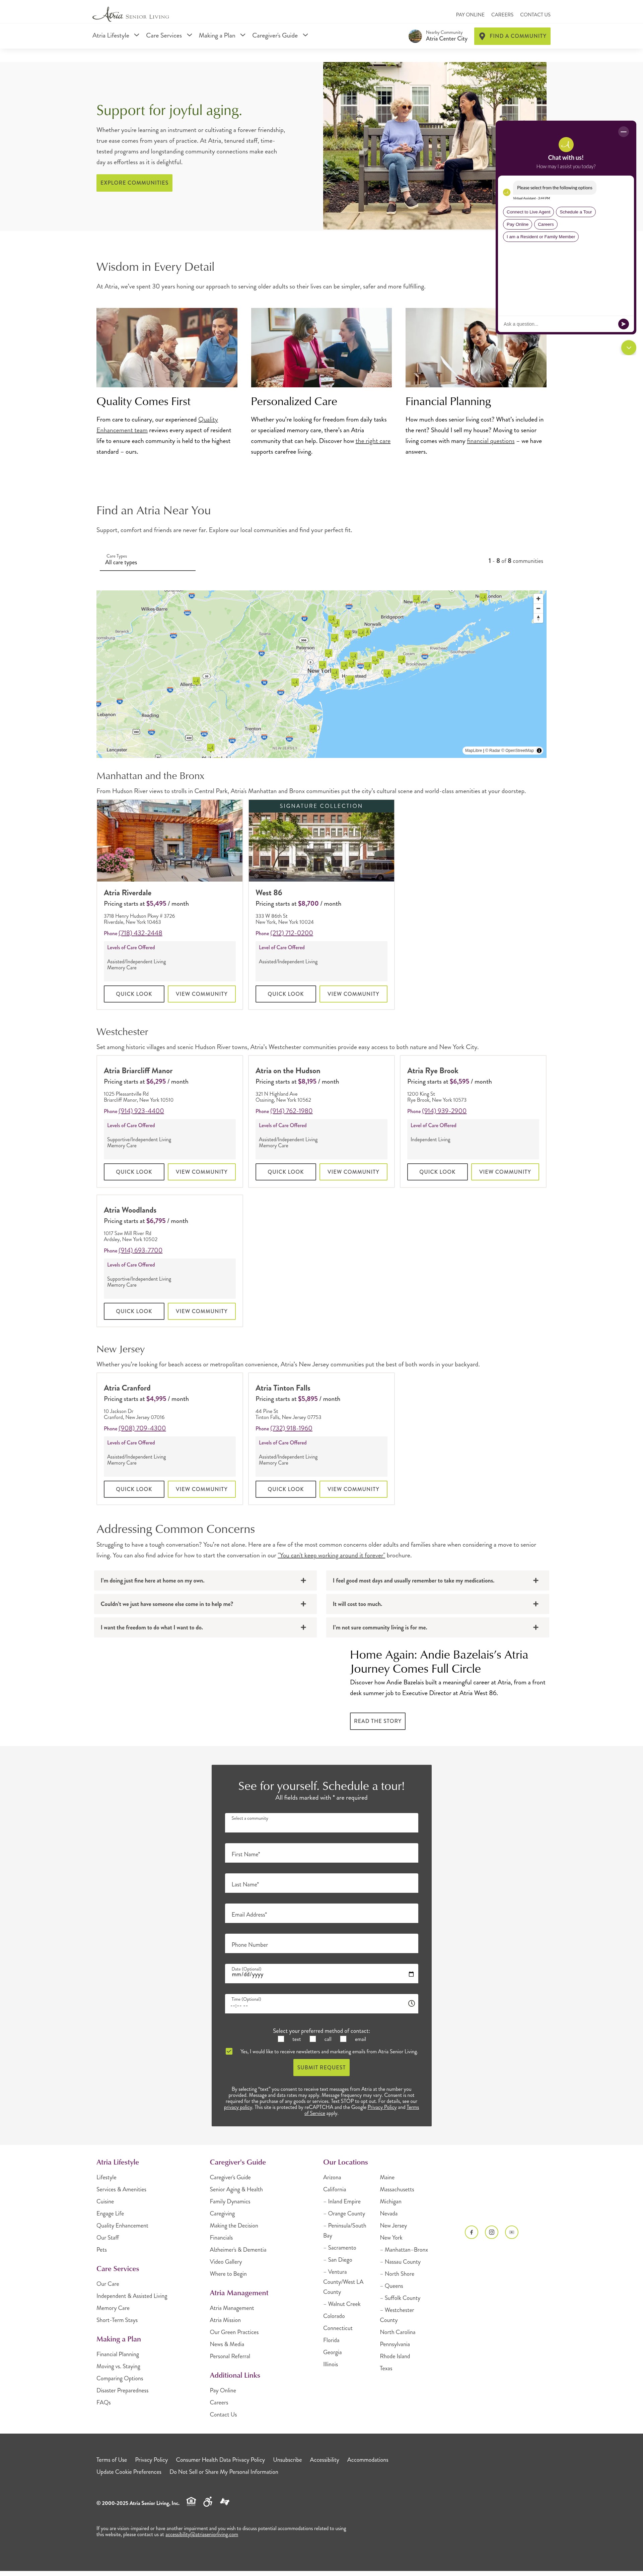Click the Atria Senior Living logo
This screenshot has width=643, height=2576.
tap(131, 15)
